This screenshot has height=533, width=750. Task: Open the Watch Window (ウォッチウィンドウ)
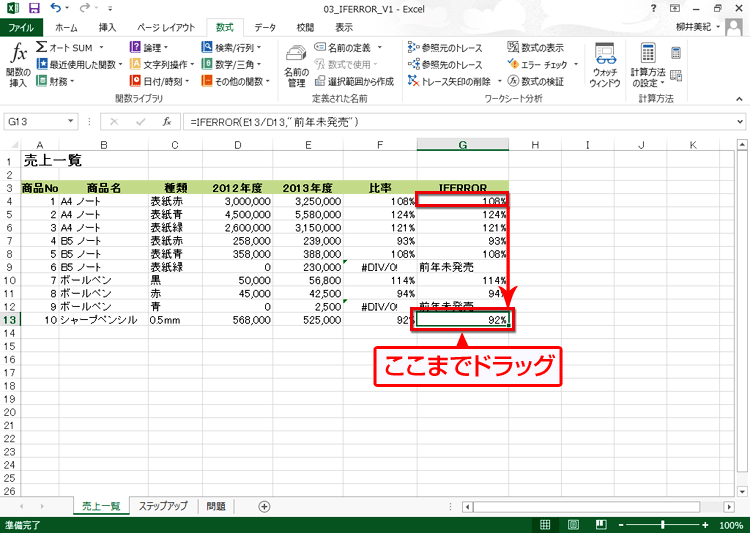605,65
